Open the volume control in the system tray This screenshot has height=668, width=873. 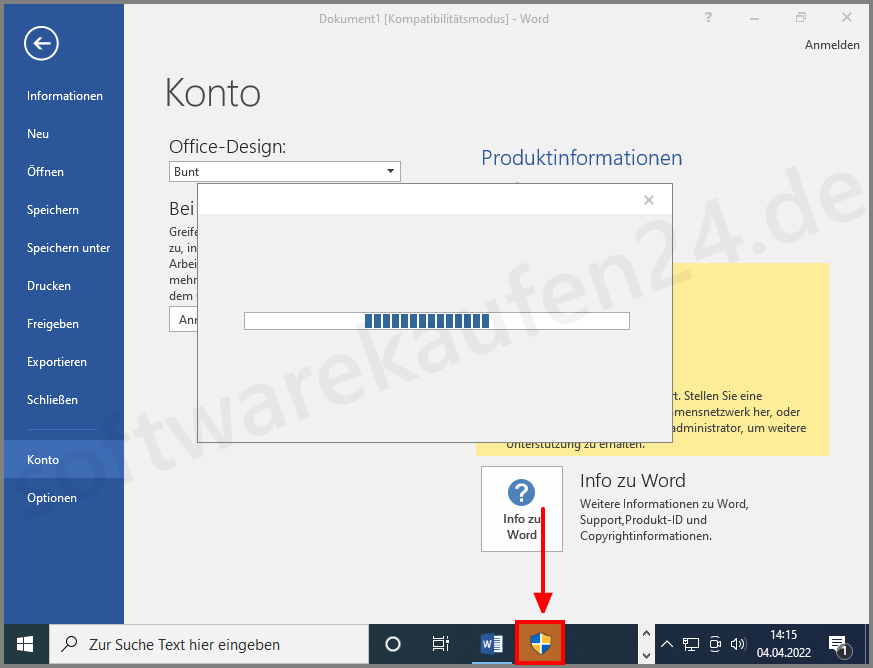[x=737, y=643]
